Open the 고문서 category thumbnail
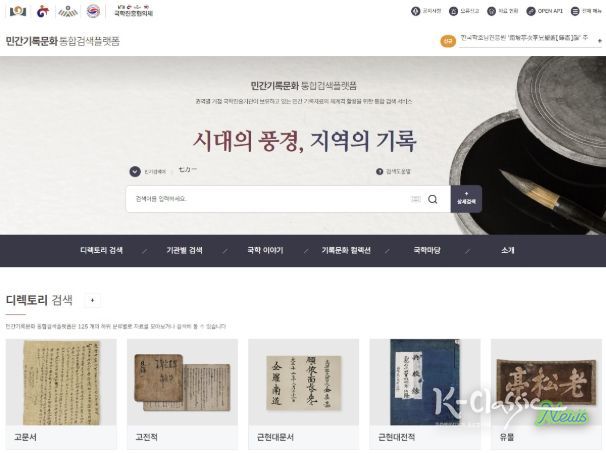The height and width of the screenshot is (453, 606). point(61,394)
